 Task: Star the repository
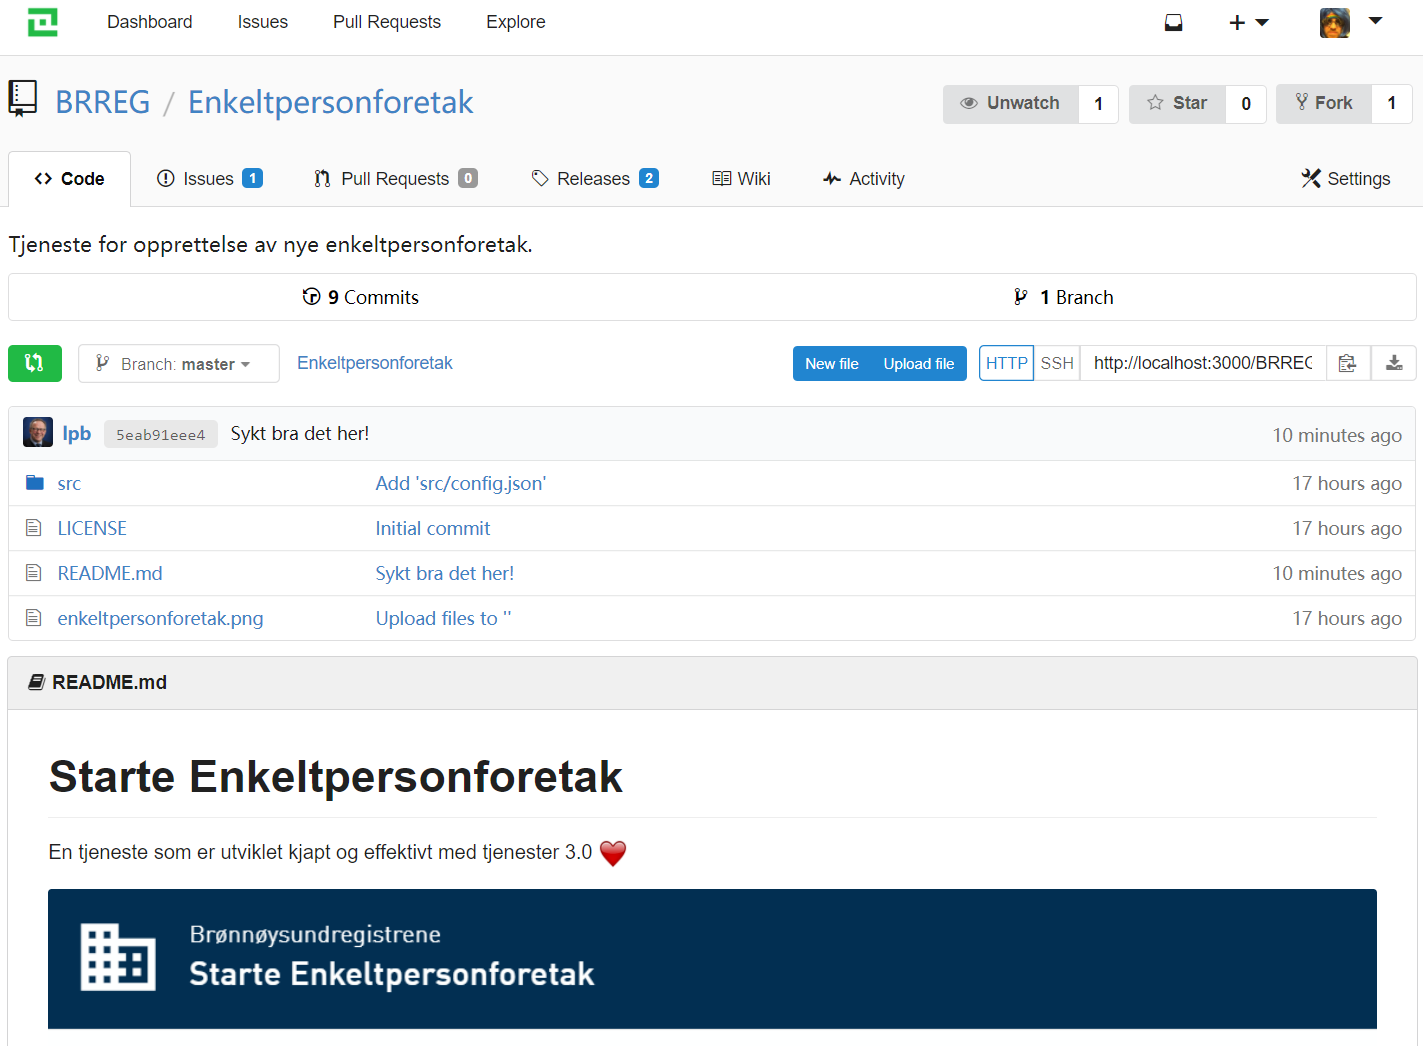pos(1177,104)
